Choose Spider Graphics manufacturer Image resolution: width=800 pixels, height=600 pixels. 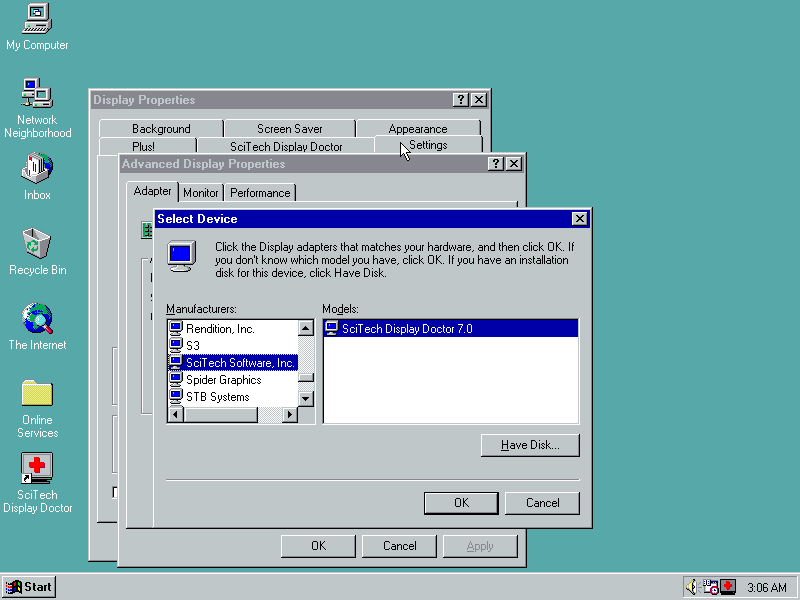(x=223, y=380)
